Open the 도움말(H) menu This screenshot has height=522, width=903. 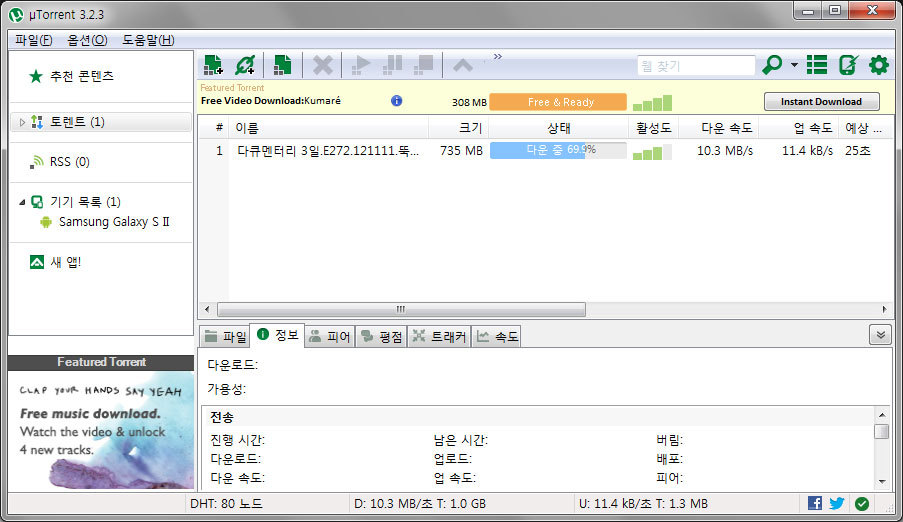pos(148,40)
